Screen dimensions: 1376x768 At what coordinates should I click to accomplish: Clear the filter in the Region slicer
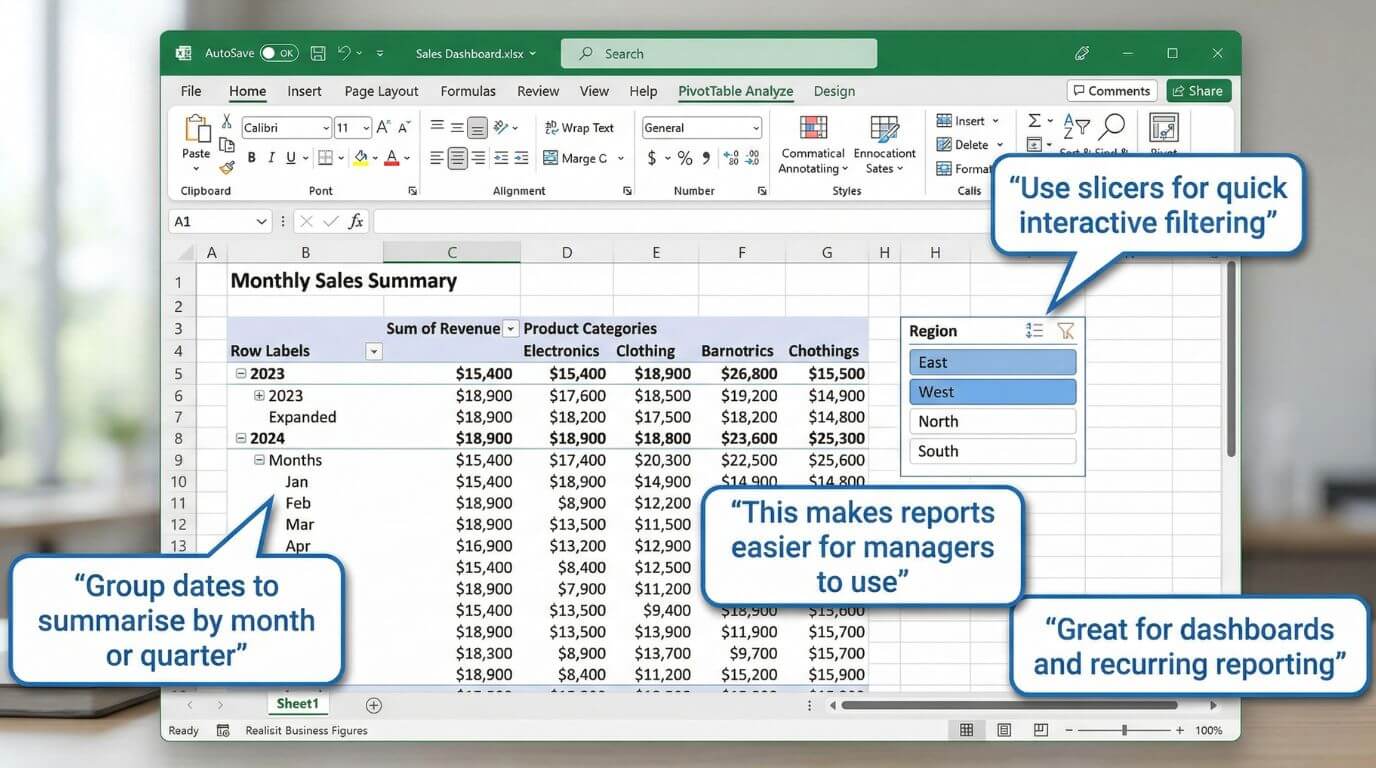(x=1065, y=330)
